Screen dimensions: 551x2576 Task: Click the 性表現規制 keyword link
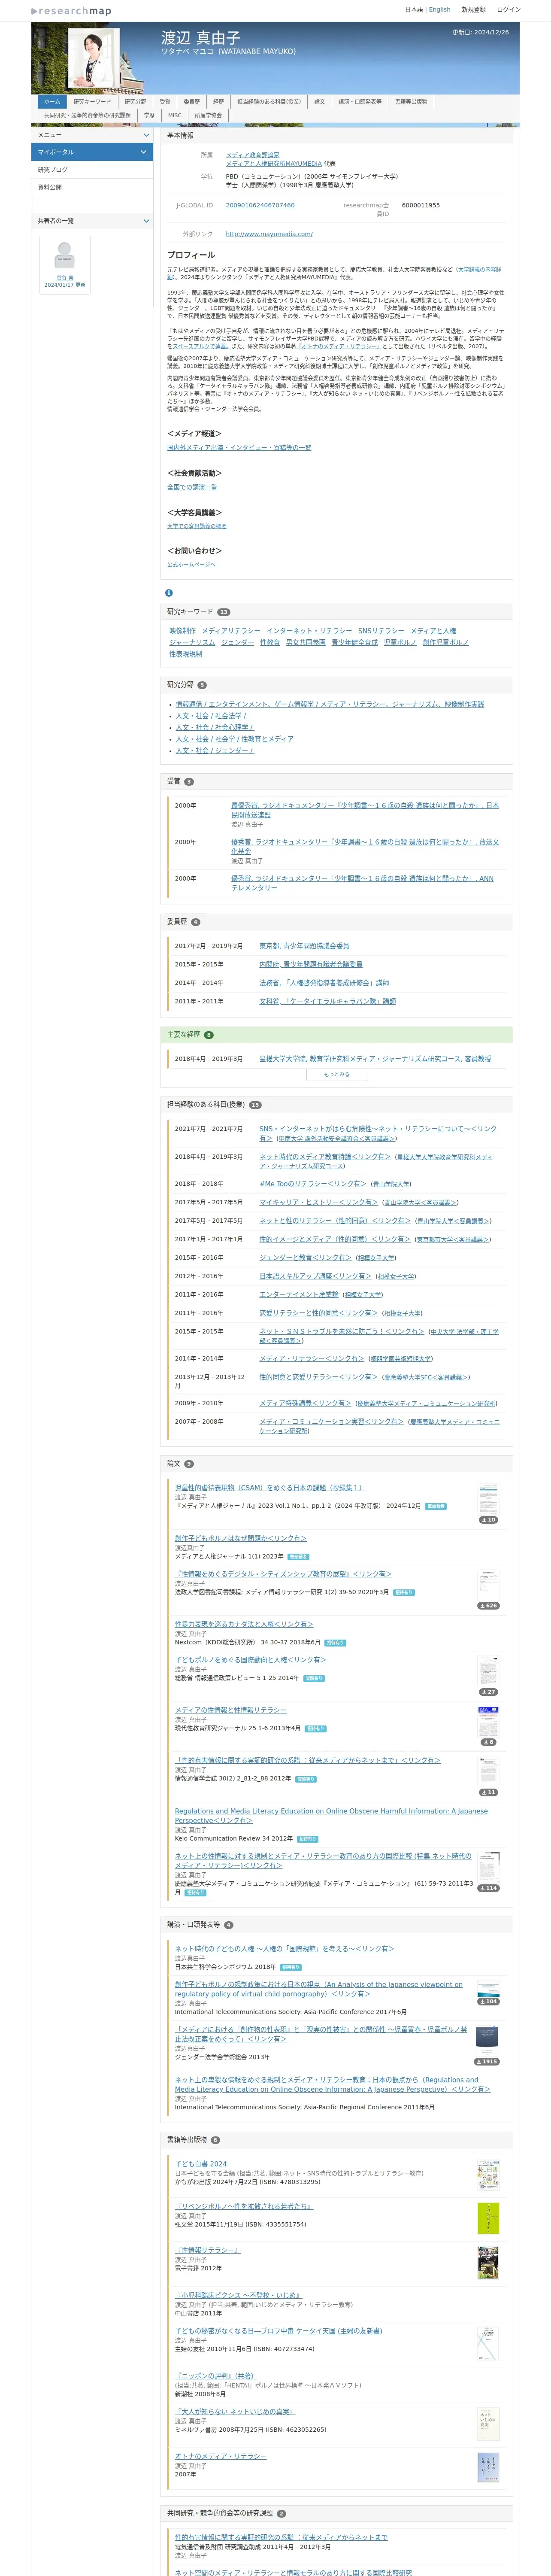[185, 654]
